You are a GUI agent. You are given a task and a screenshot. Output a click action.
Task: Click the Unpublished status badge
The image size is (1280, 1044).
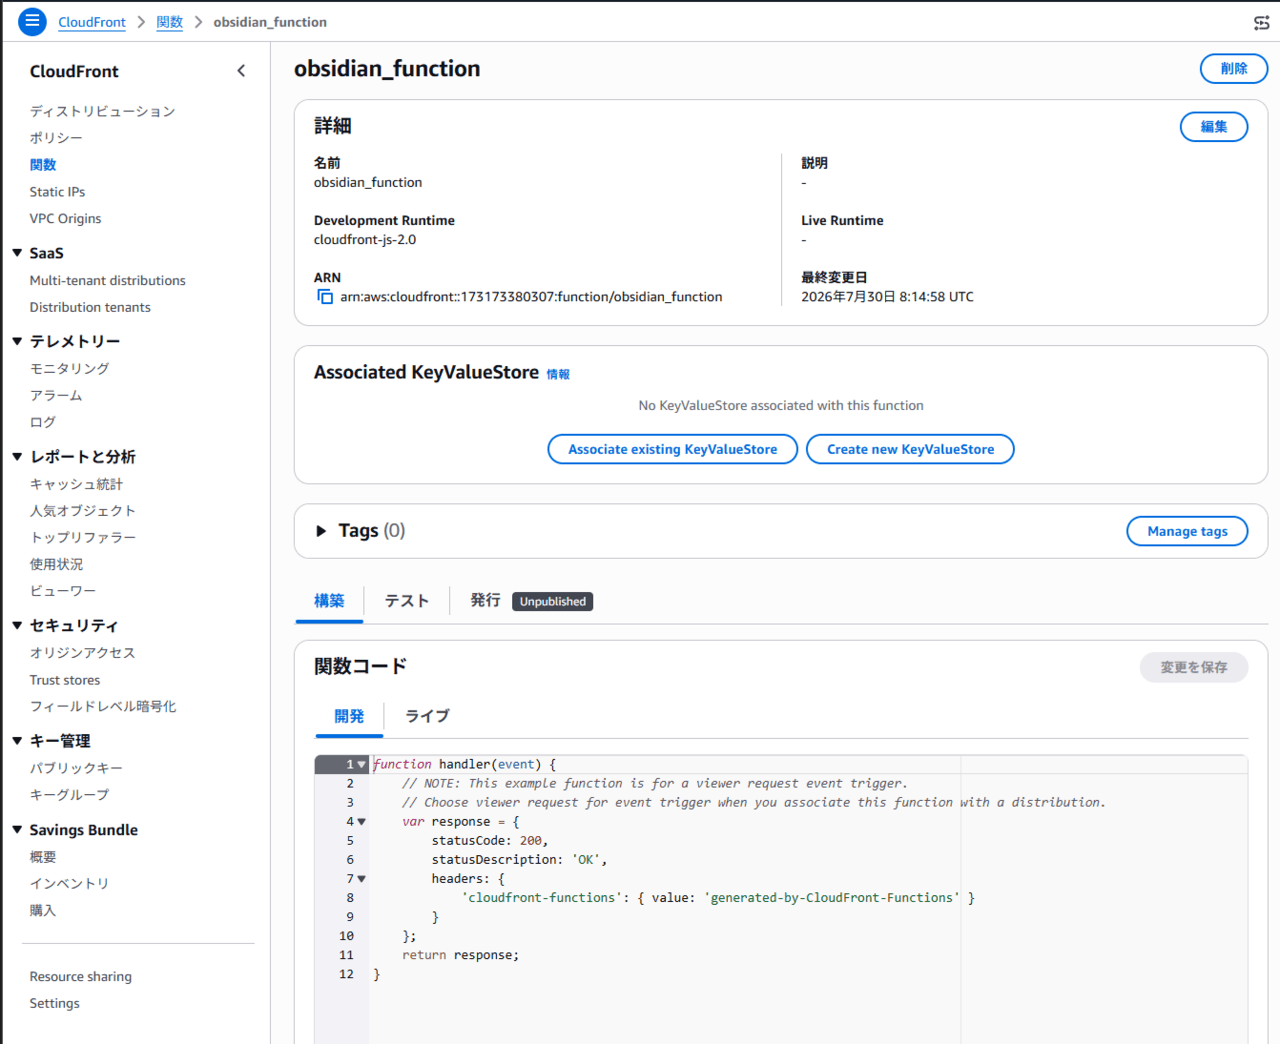point(553,601)
